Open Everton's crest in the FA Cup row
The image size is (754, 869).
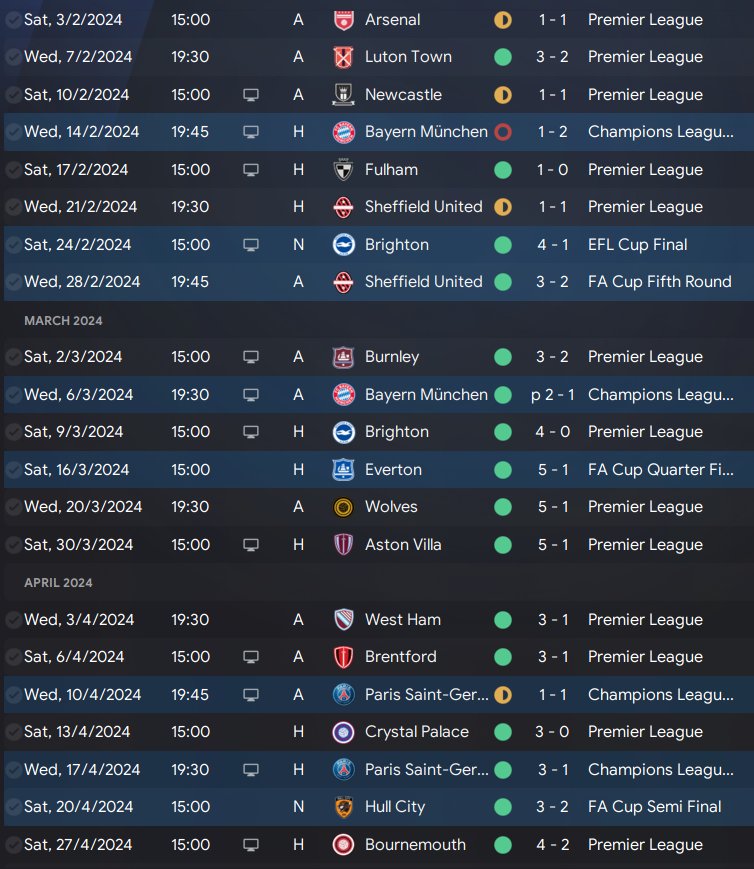point(343,470)
